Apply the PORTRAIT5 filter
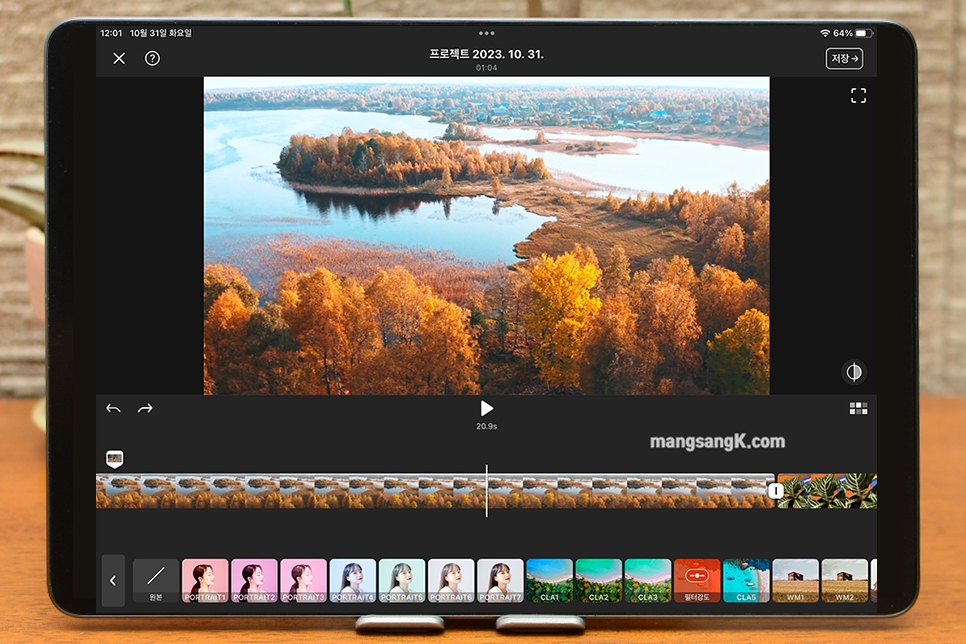Viewport: 966px width, 644px height. click(402, 581)
